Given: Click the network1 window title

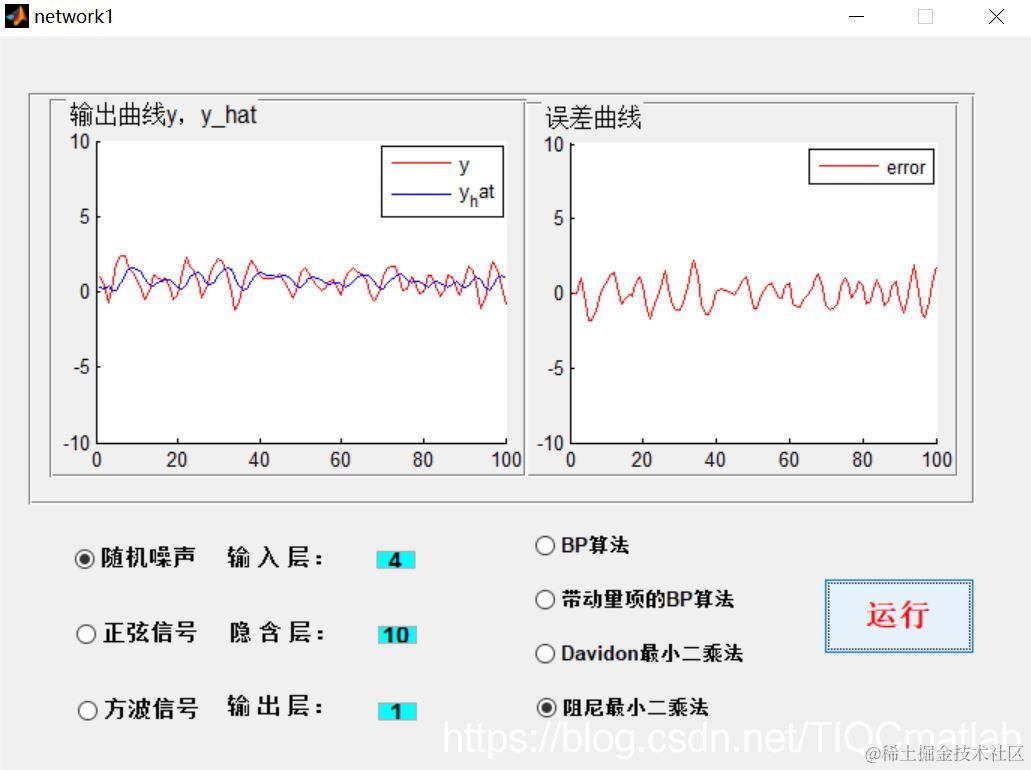Looking at the screenshot, I should coord(74,16).
